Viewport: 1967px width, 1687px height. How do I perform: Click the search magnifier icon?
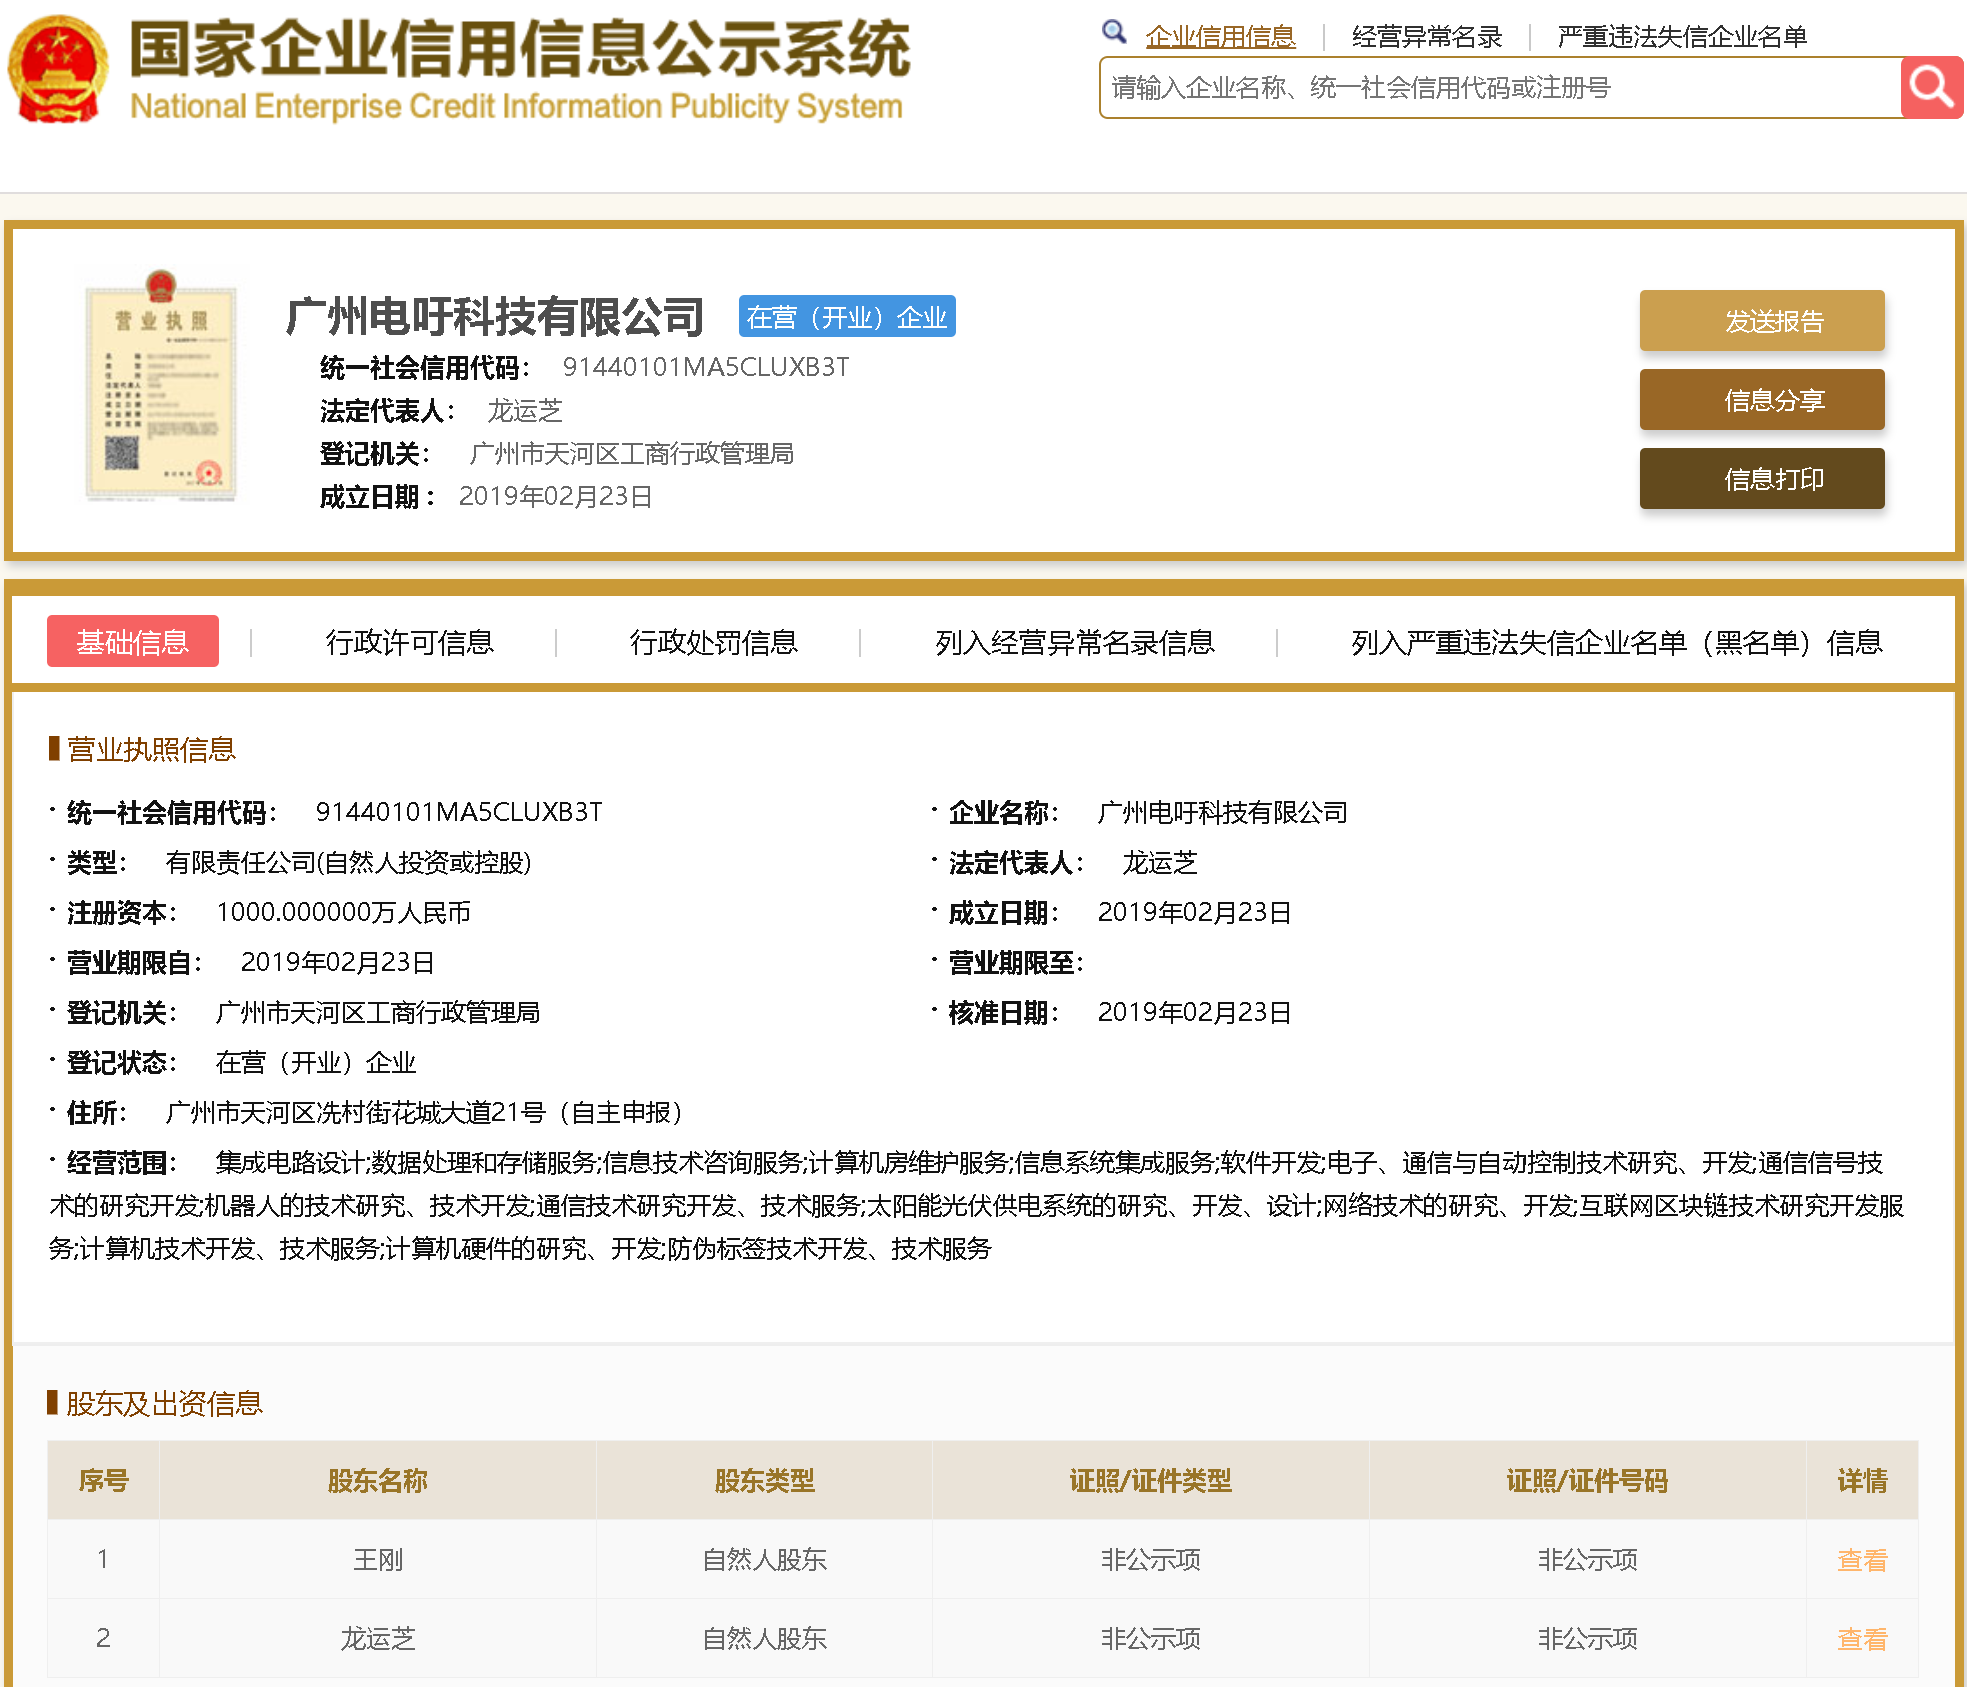(1931, 88)
